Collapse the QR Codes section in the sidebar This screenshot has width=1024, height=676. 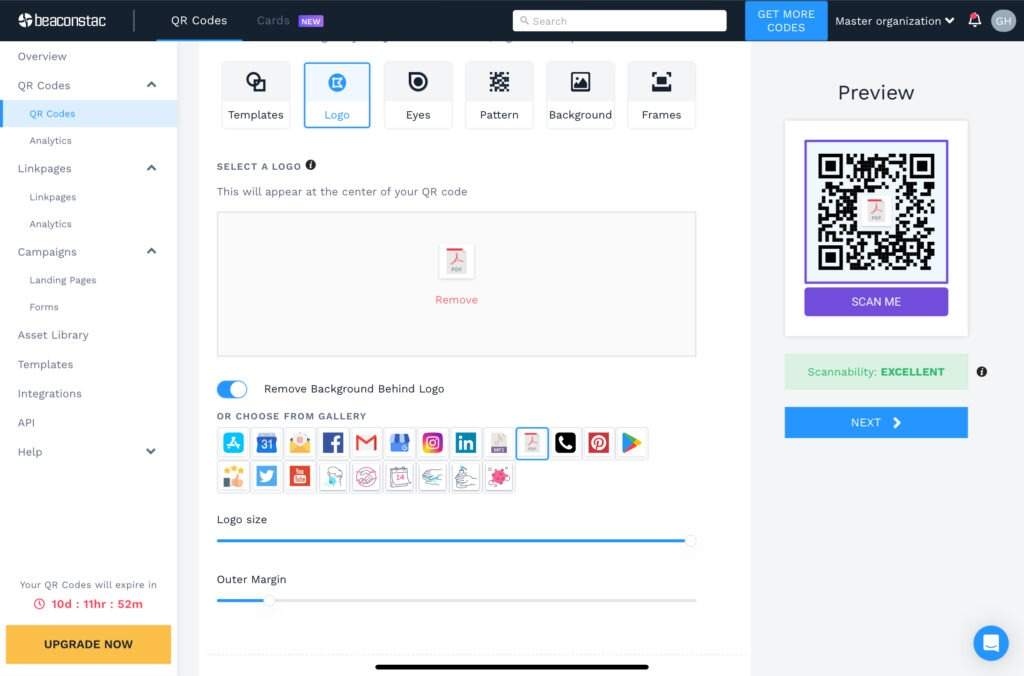pos(150,85)
